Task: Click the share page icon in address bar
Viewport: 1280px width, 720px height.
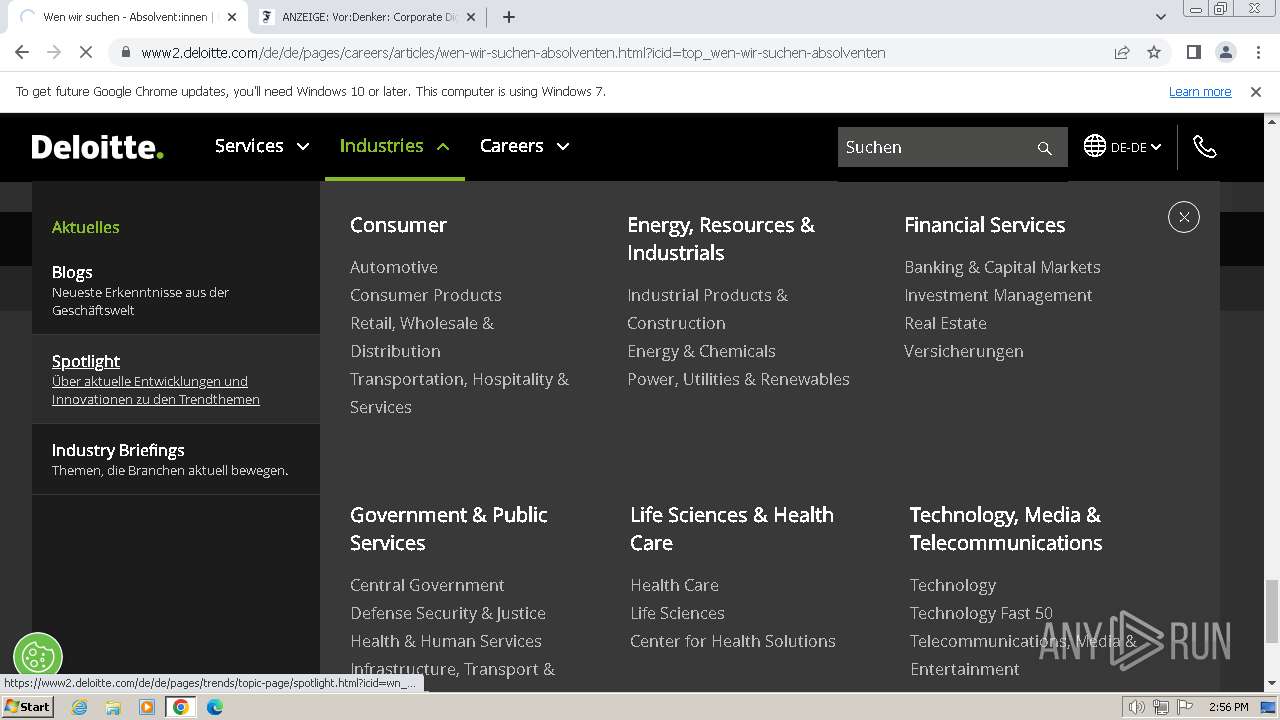Action: coord(1122,52)
